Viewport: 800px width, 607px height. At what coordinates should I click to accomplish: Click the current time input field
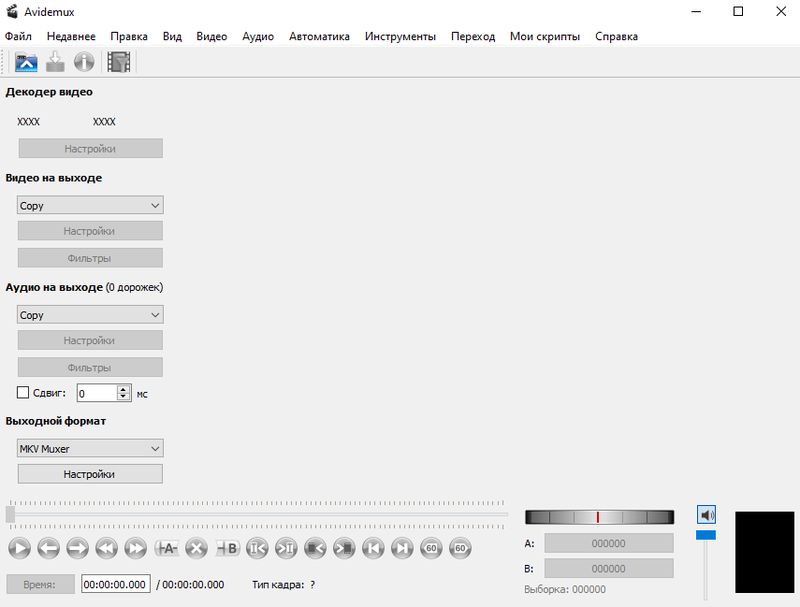coord(115,584)
